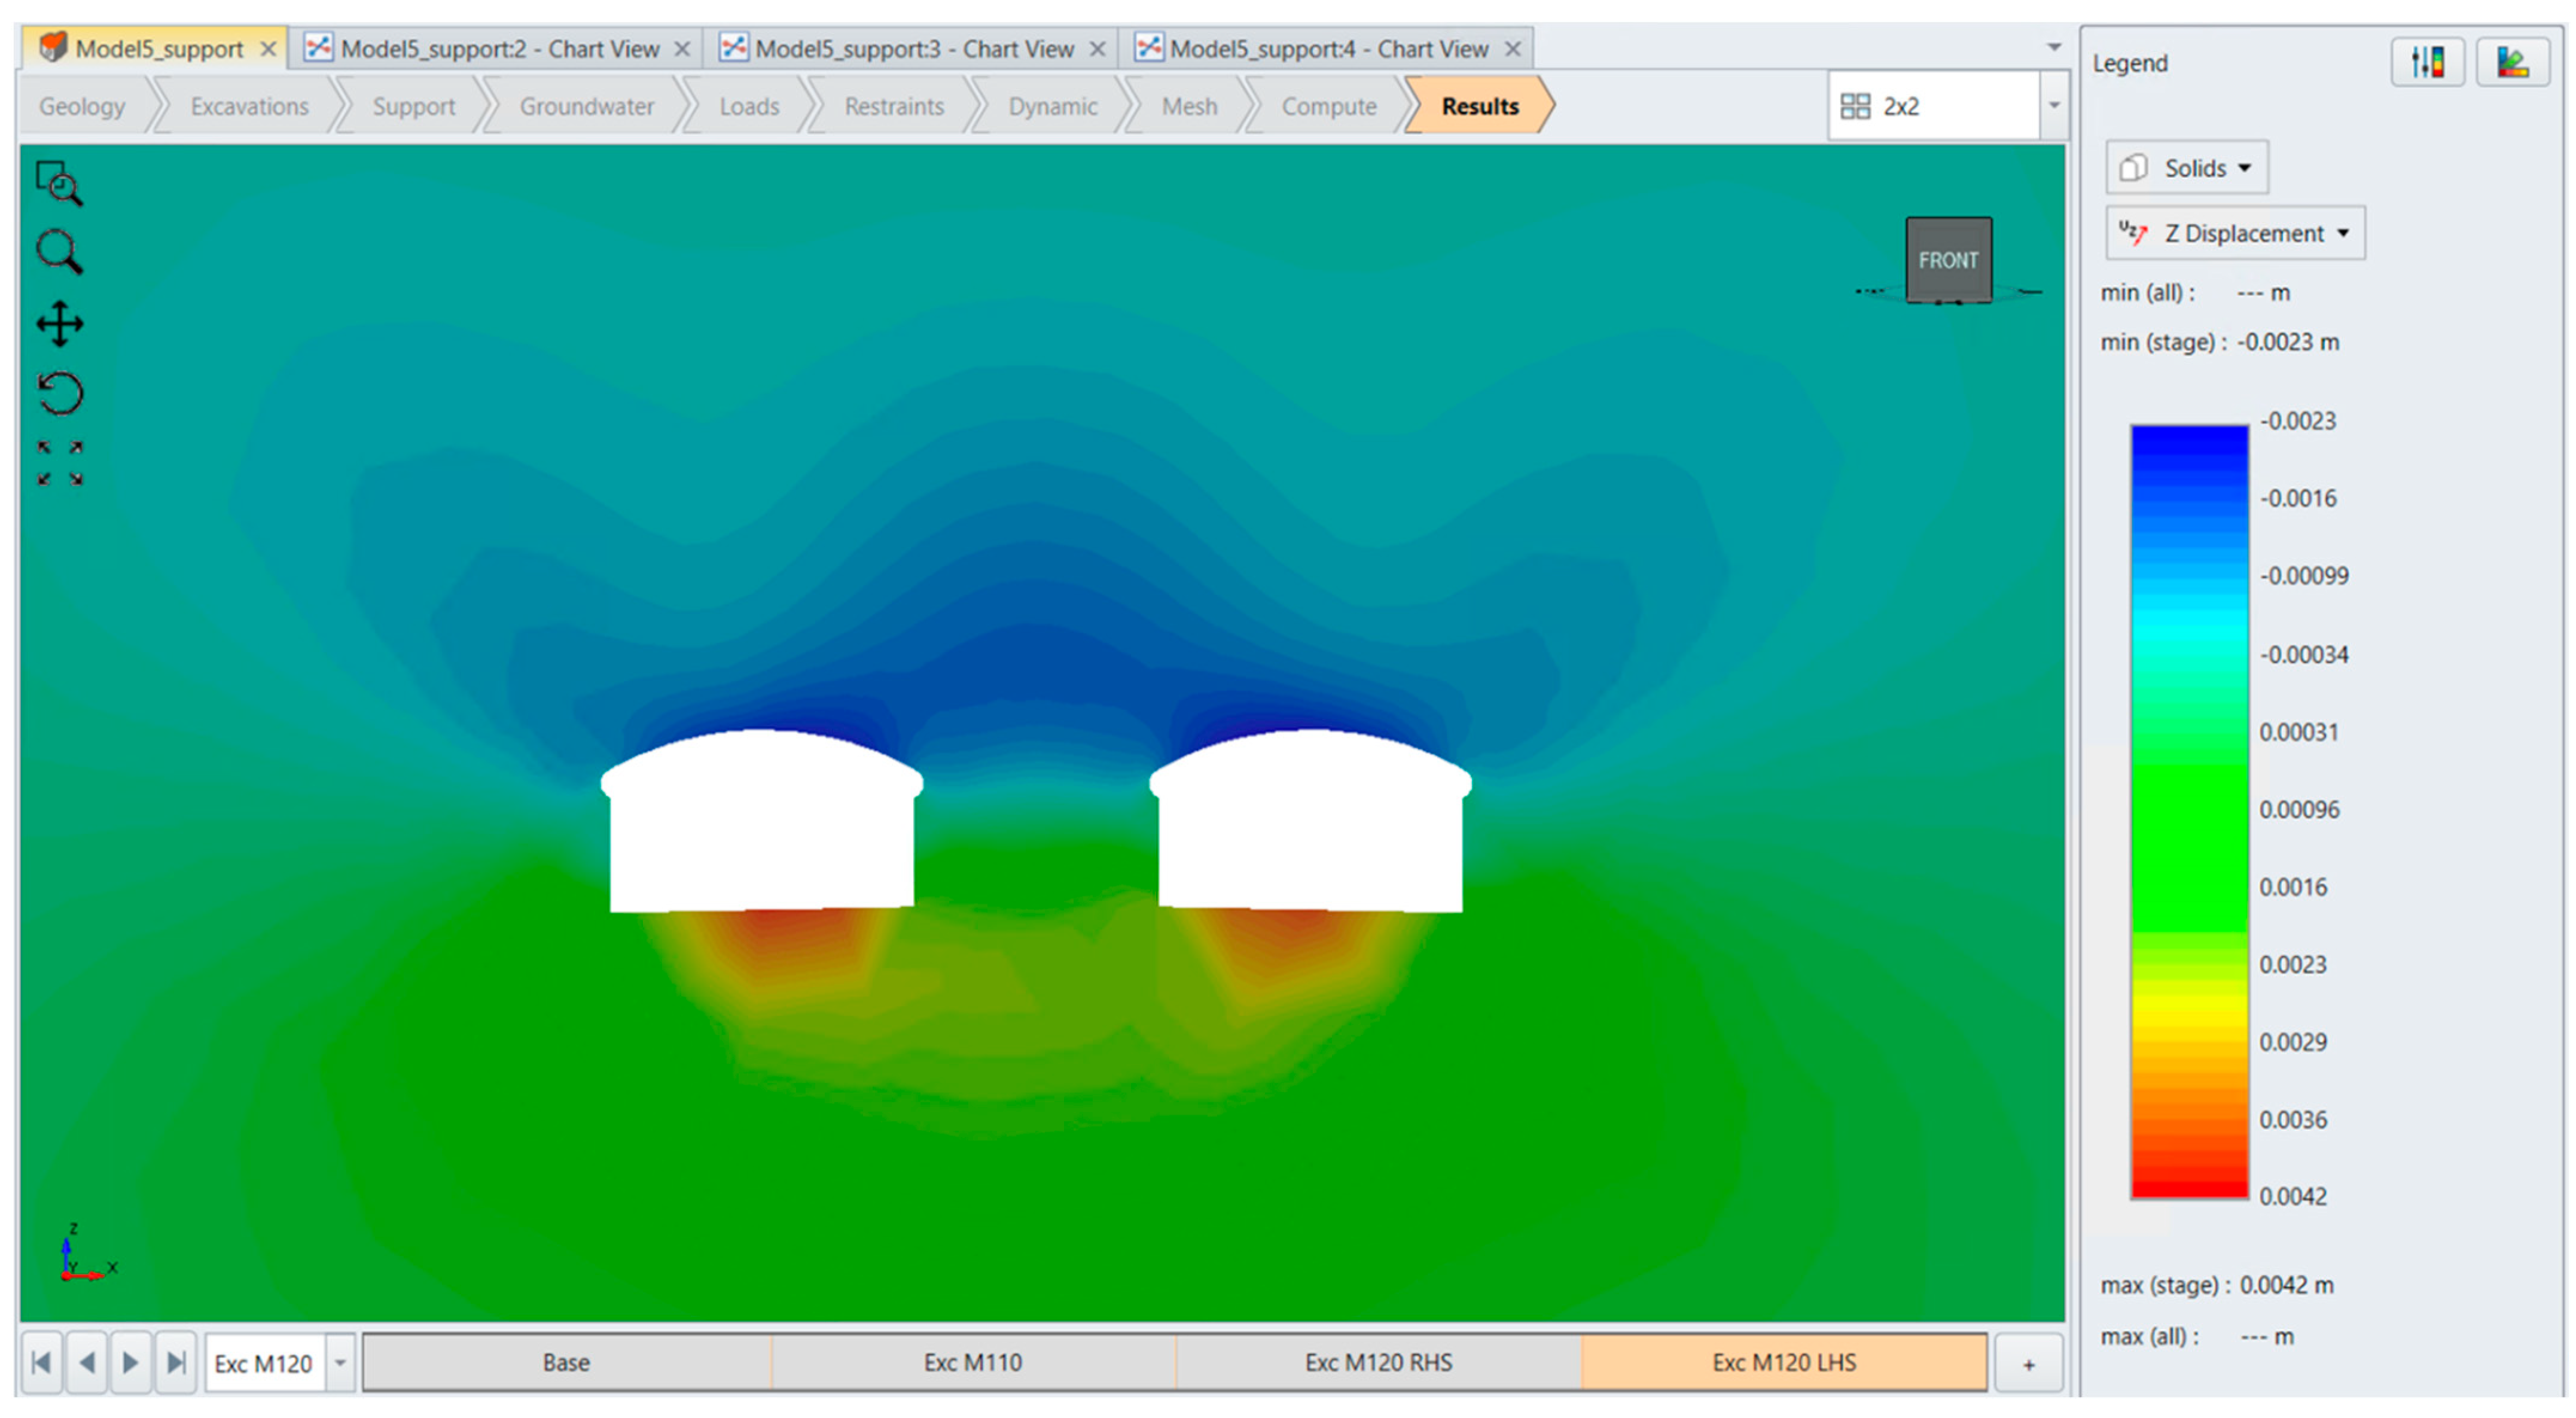Add a new stage with plus button

point(2028,1364)
